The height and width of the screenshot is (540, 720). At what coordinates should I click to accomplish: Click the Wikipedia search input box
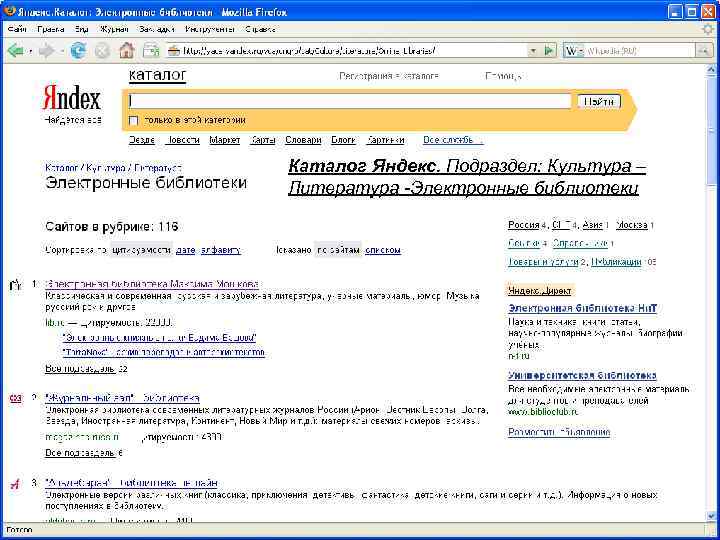click(640, 51)
